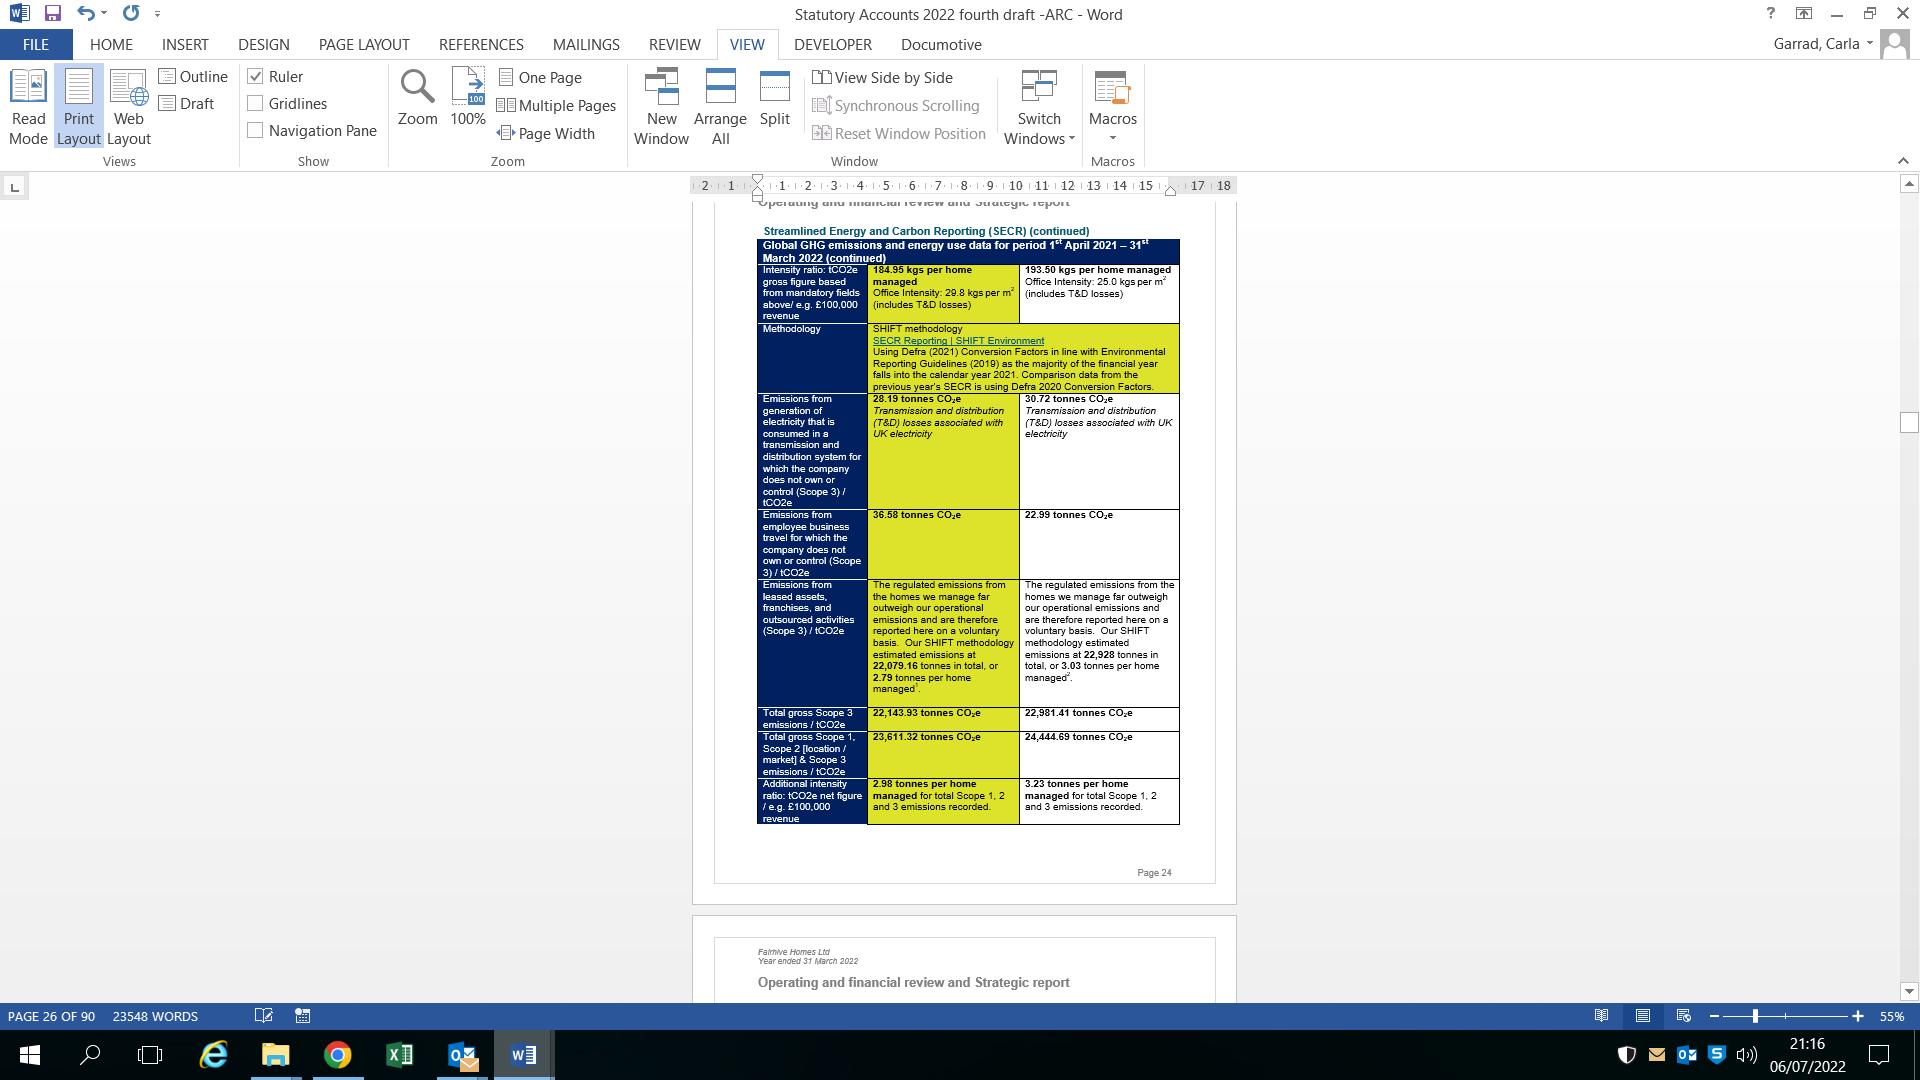This screenshot has width=1920, height=1080.
Task: Follow the SECR Reporting SHIFT Environment link
Action: tap(957, 341)
